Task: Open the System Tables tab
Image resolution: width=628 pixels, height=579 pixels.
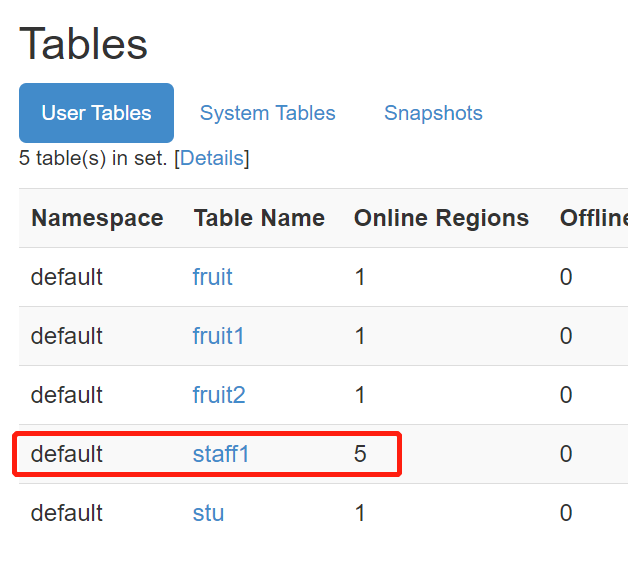Action: pos(268,113)
